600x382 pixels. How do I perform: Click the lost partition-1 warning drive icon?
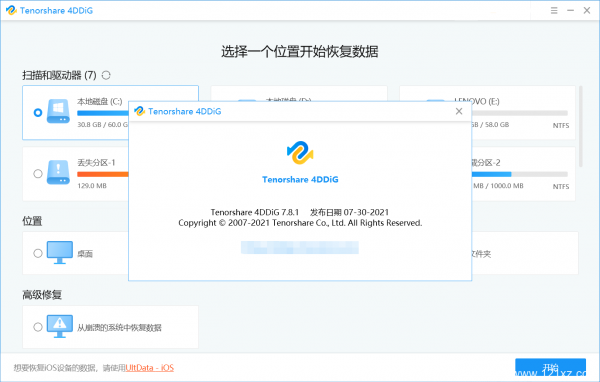[x=58, y=172]
